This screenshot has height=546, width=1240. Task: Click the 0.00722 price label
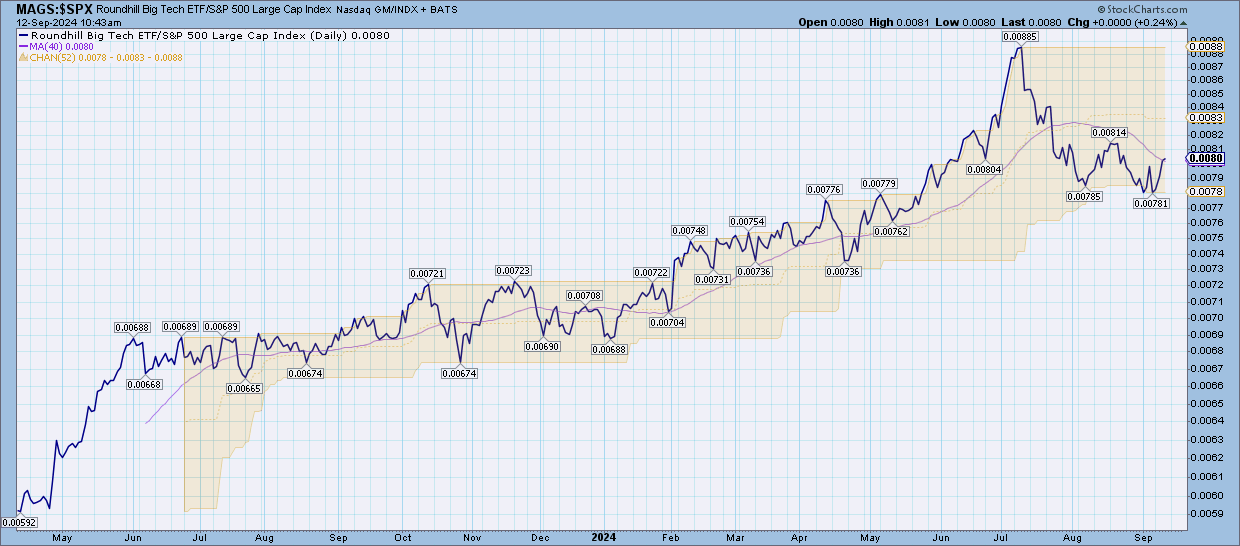tap(651, 273)
